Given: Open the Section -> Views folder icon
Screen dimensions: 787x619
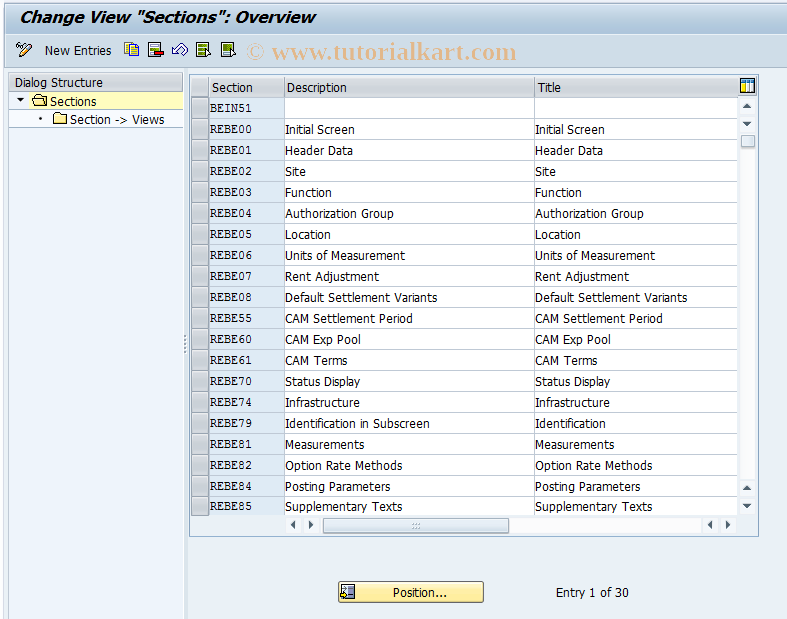Looking at the screenshot, I should [x=60, y=118].
